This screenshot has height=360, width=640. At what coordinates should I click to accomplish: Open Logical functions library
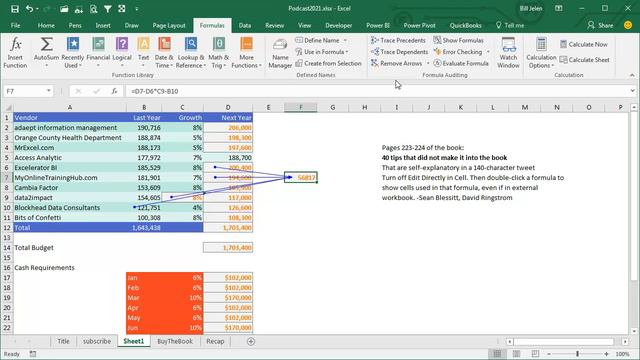pyautogui.click(x=122, y=52)
